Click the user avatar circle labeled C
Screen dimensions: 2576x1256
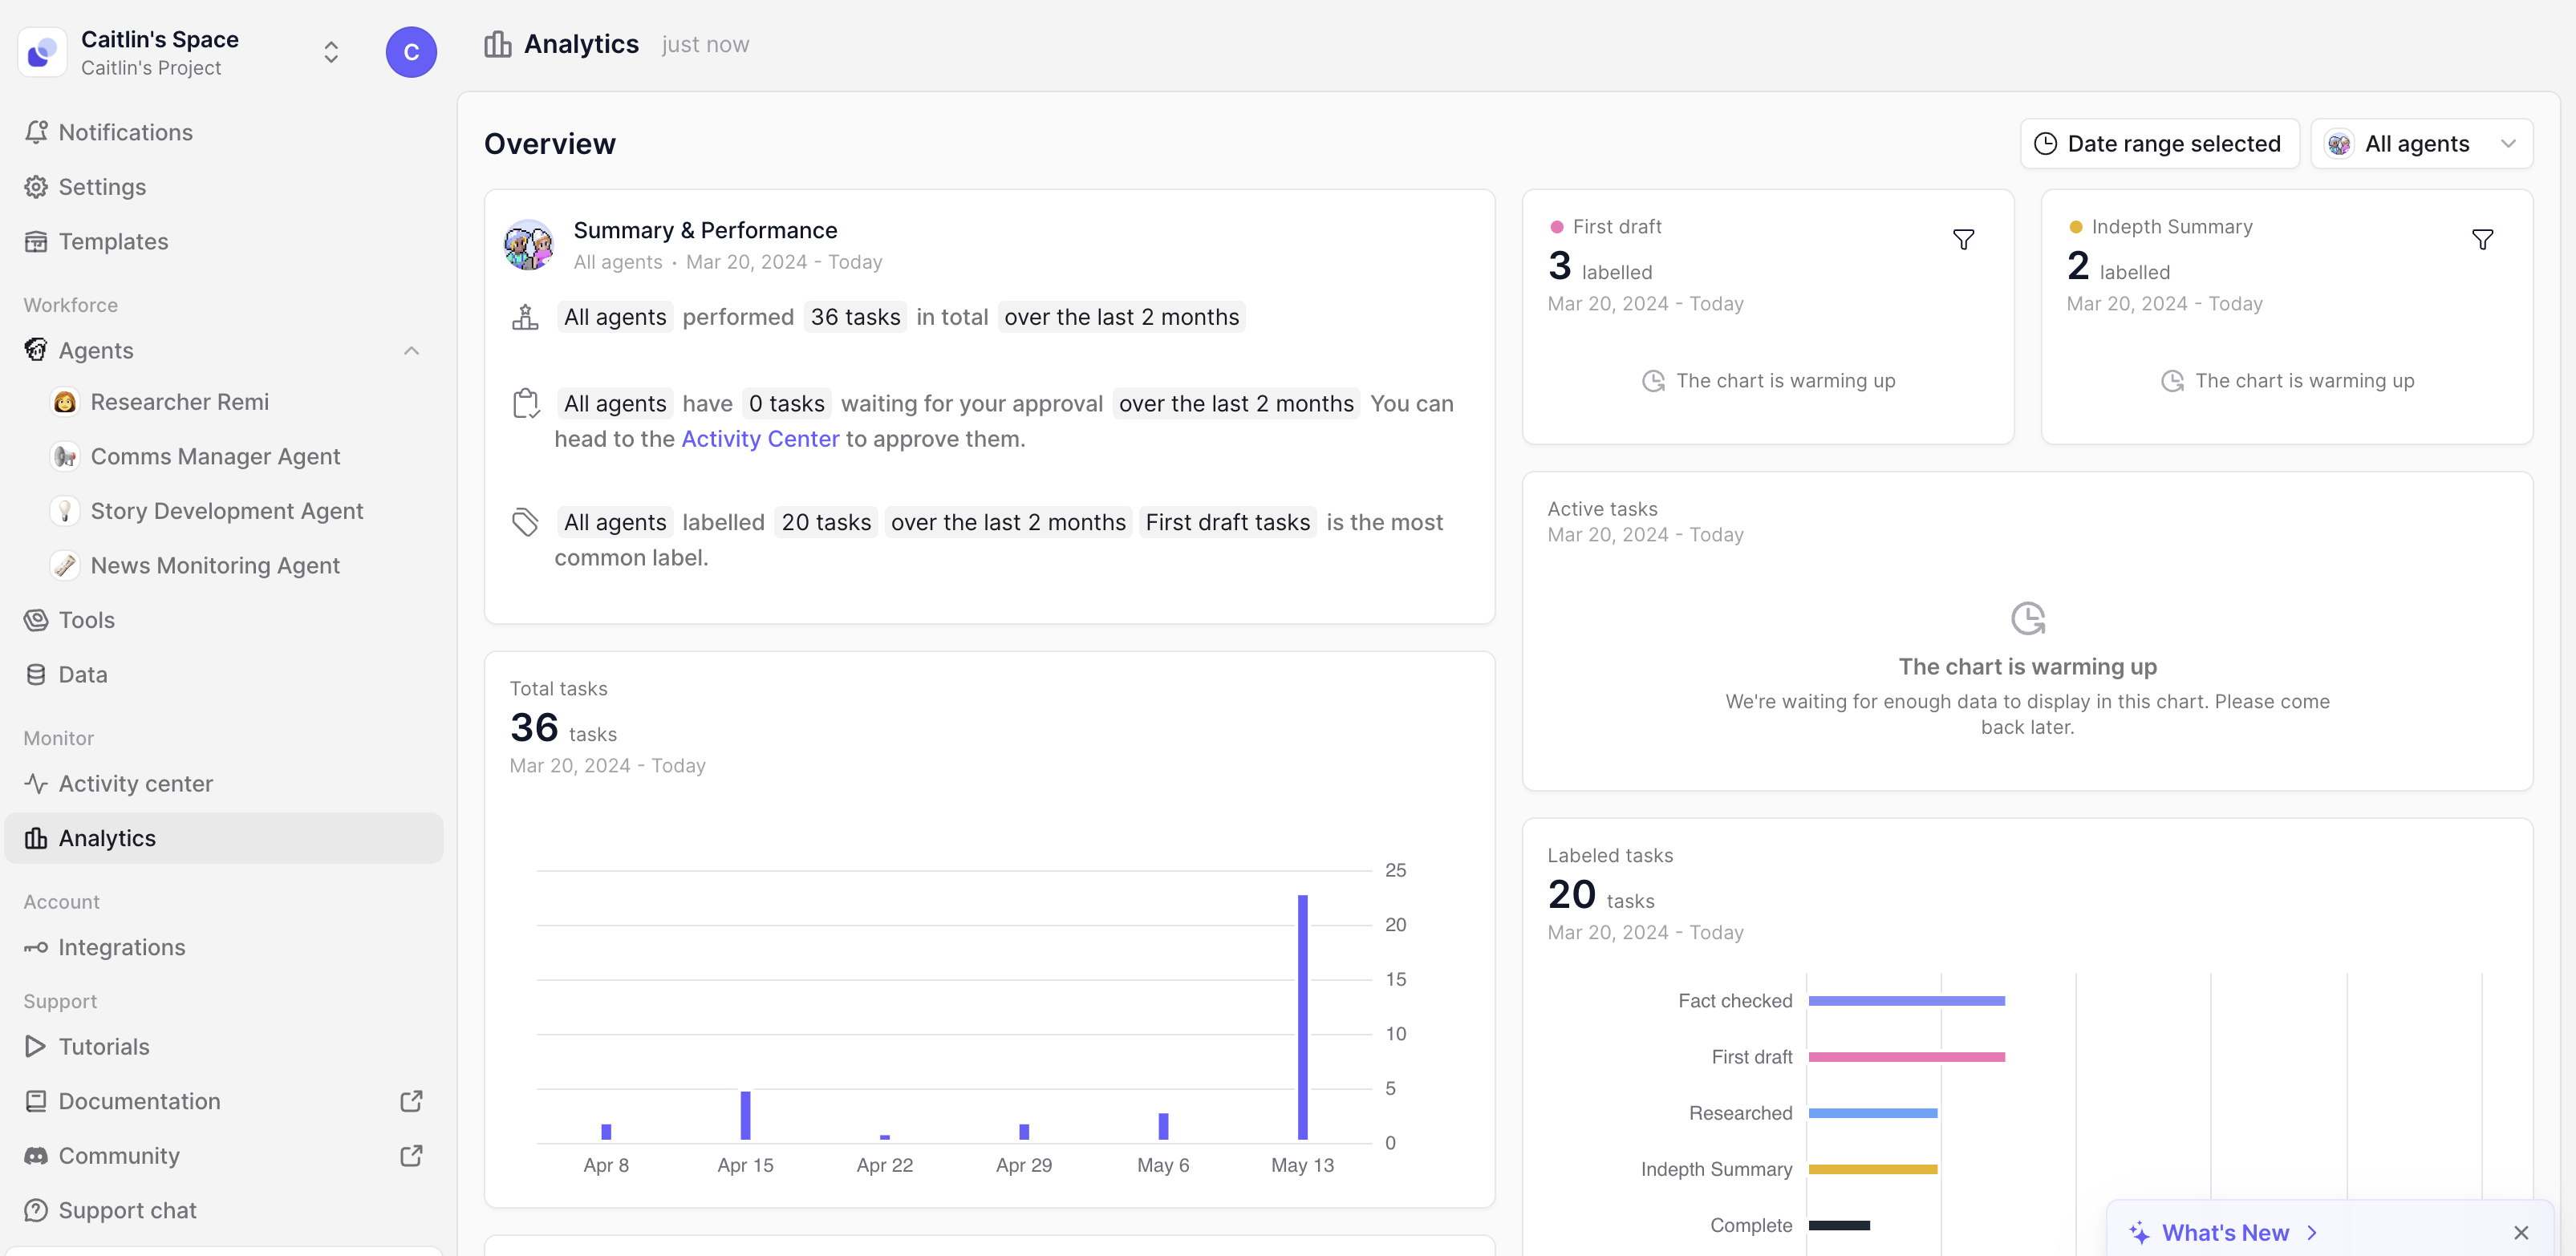pos(411,52)
